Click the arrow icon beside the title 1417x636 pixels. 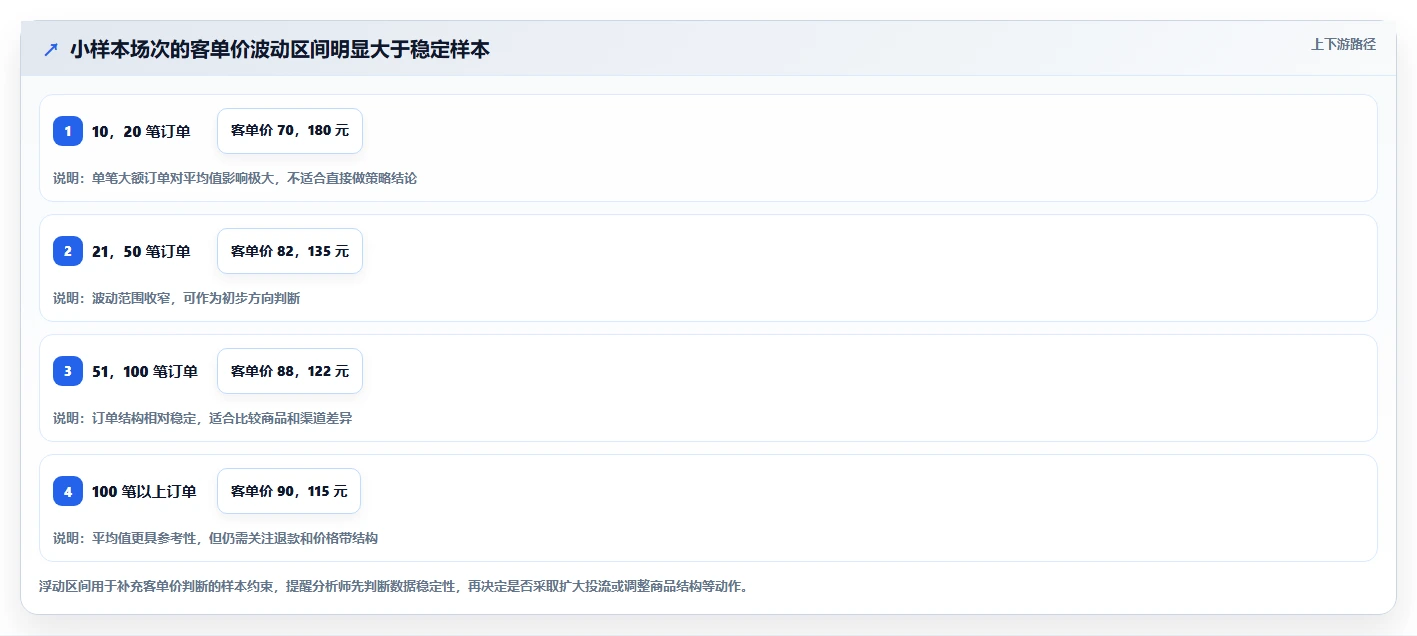51,50
